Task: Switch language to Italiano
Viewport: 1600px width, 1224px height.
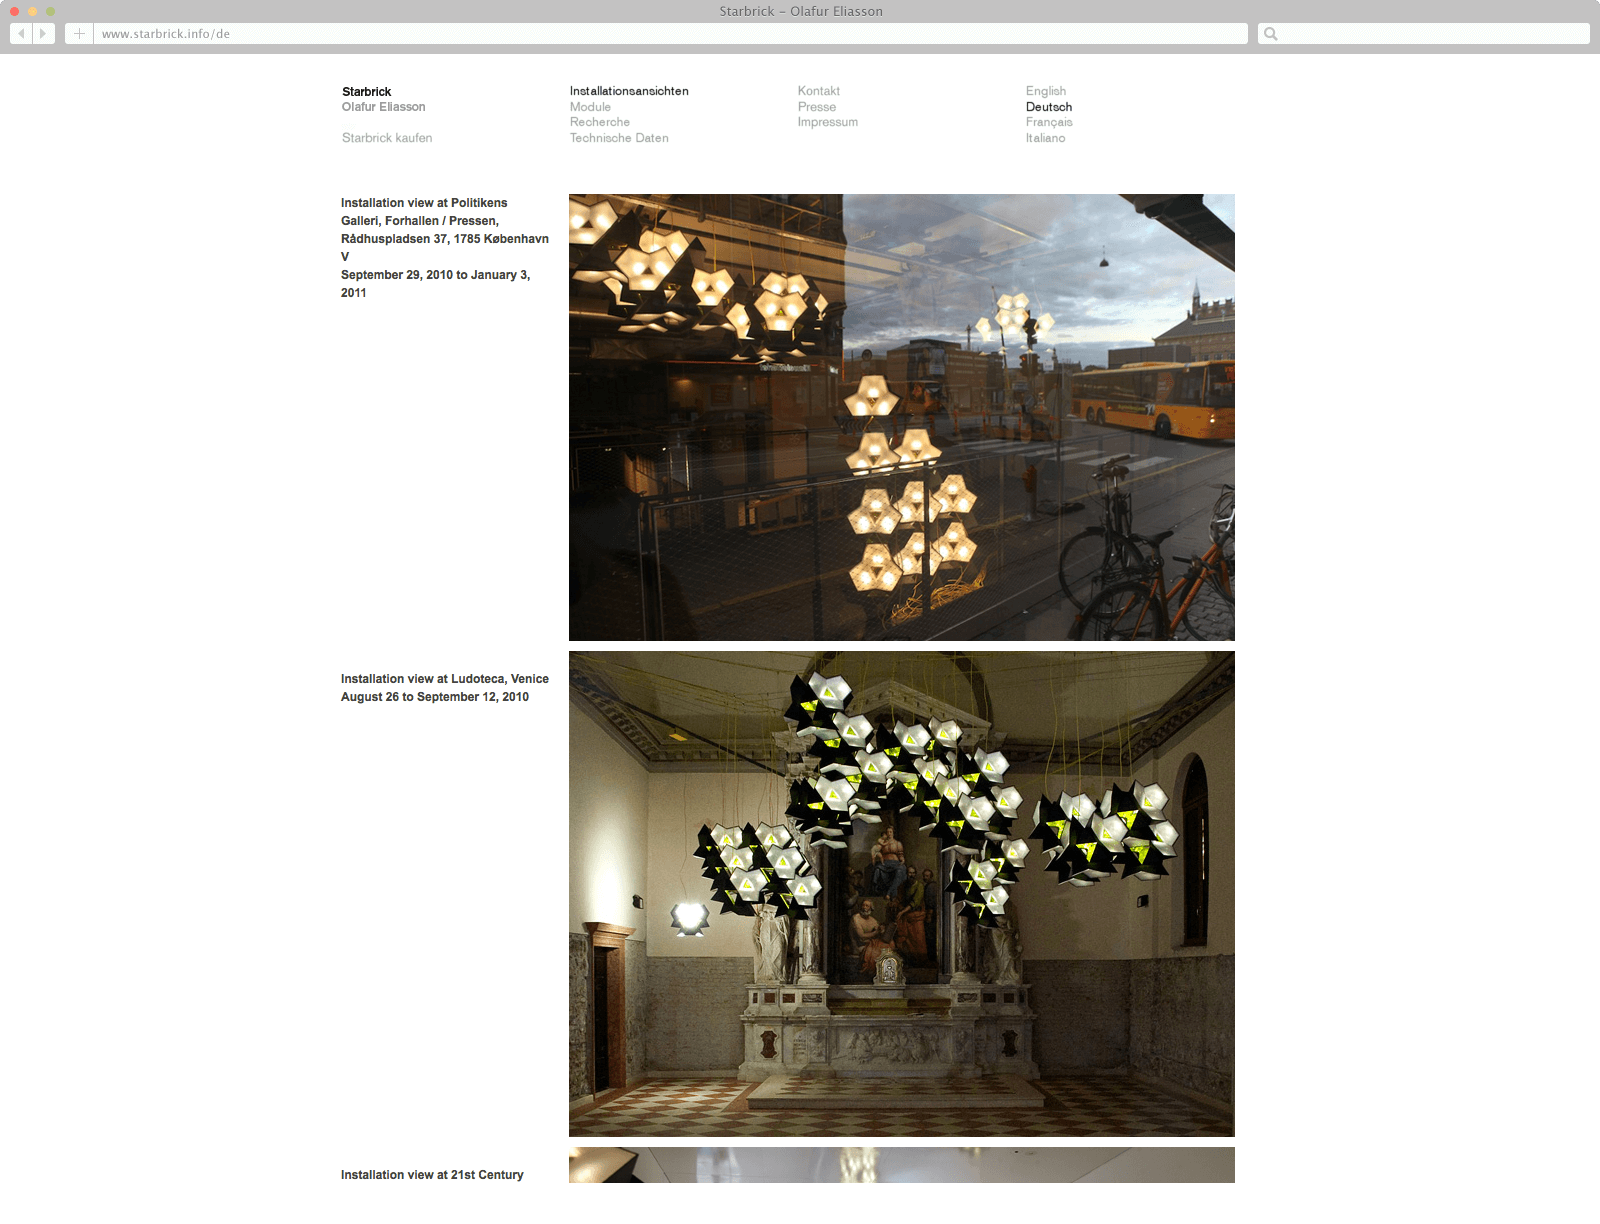Action: click(x=1045, y=138)
